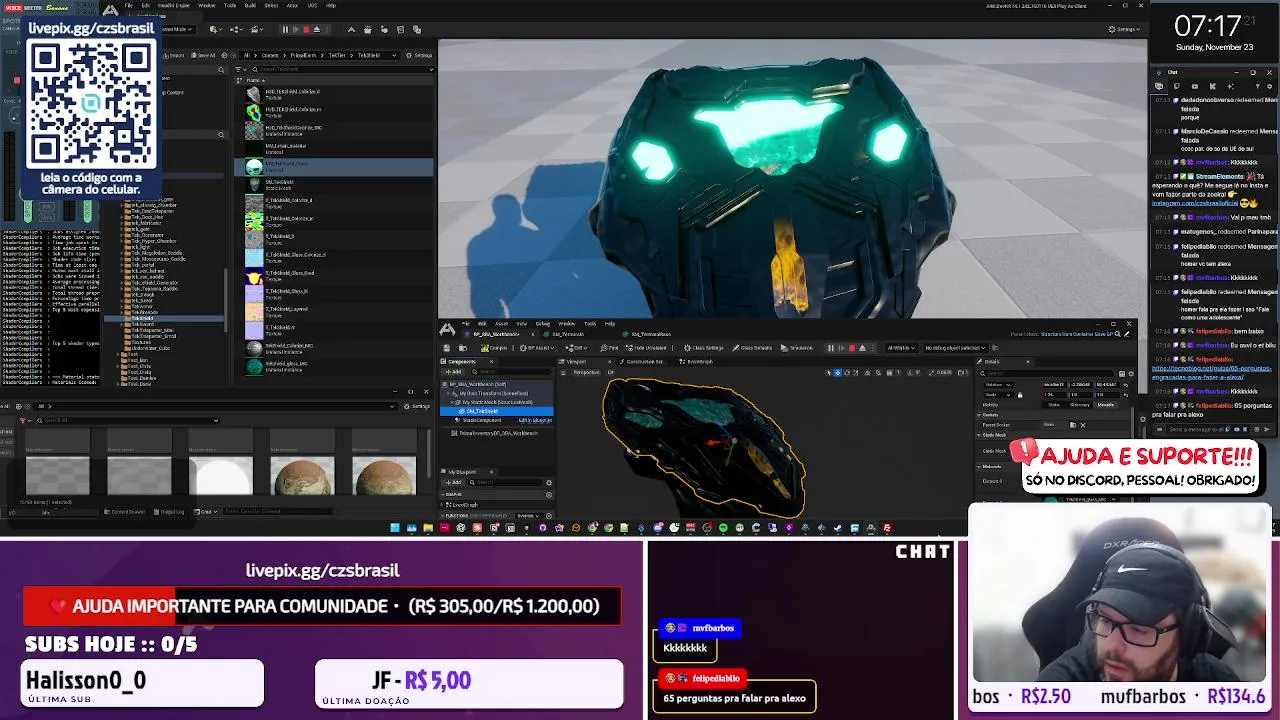Click Spotify icon in Windows taskbar
1280x720 pixels.
pyautogui.click(x=723, y=527)
